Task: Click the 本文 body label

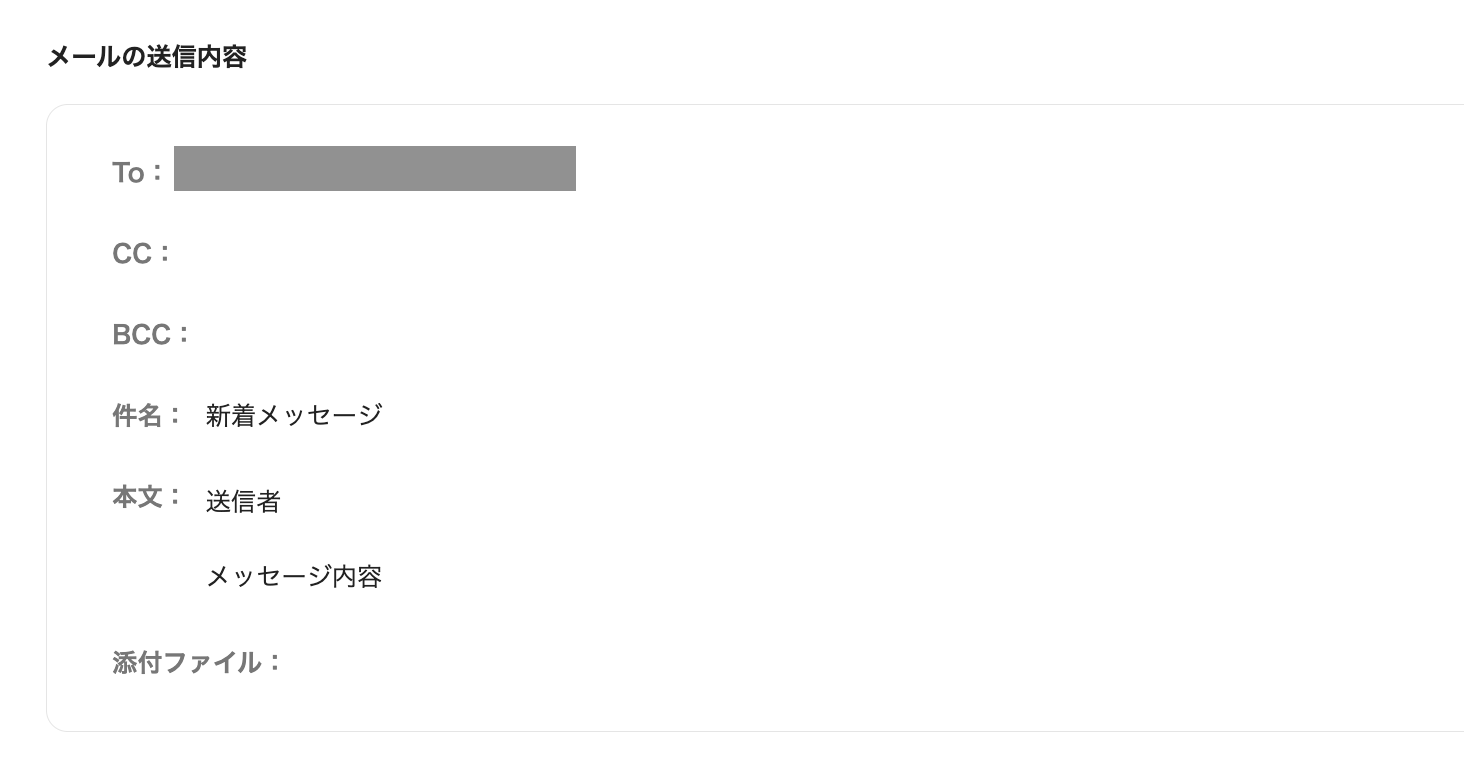Action: [x=147, y=497]
